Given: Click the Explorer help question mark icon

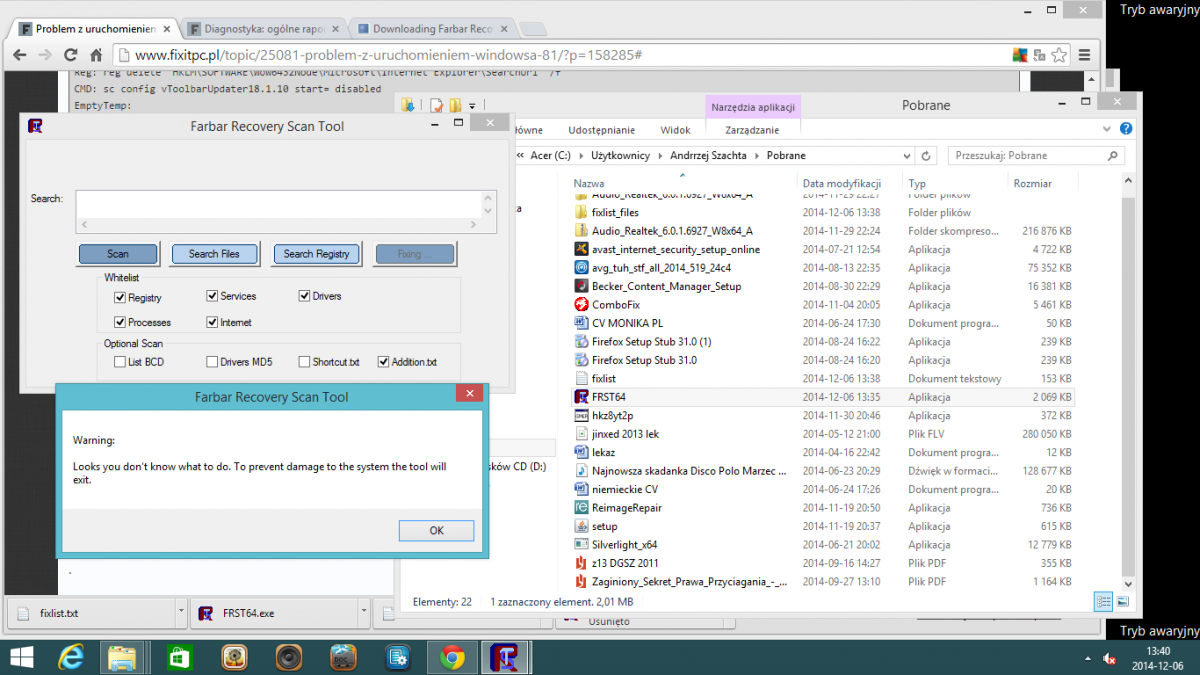Looking at the screenshot, I should [x=1126, y=129].
